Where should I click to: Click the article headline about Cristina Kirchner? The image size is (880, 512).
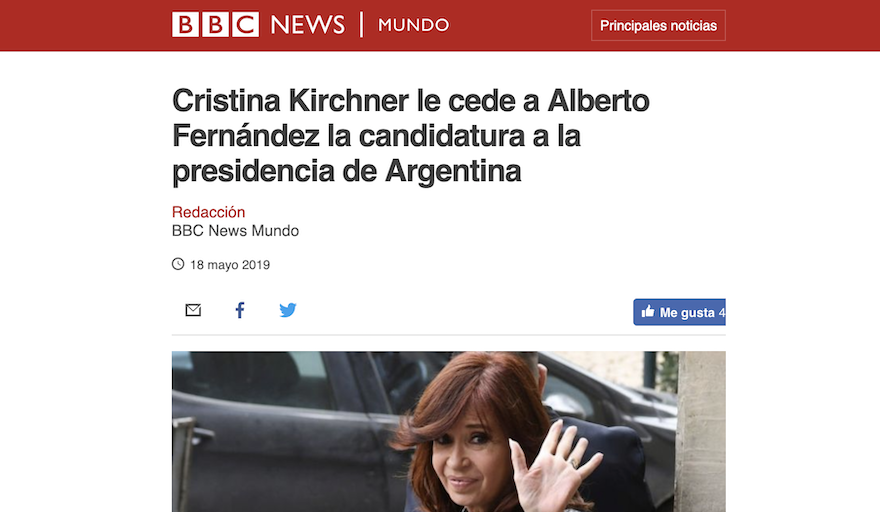410,135
